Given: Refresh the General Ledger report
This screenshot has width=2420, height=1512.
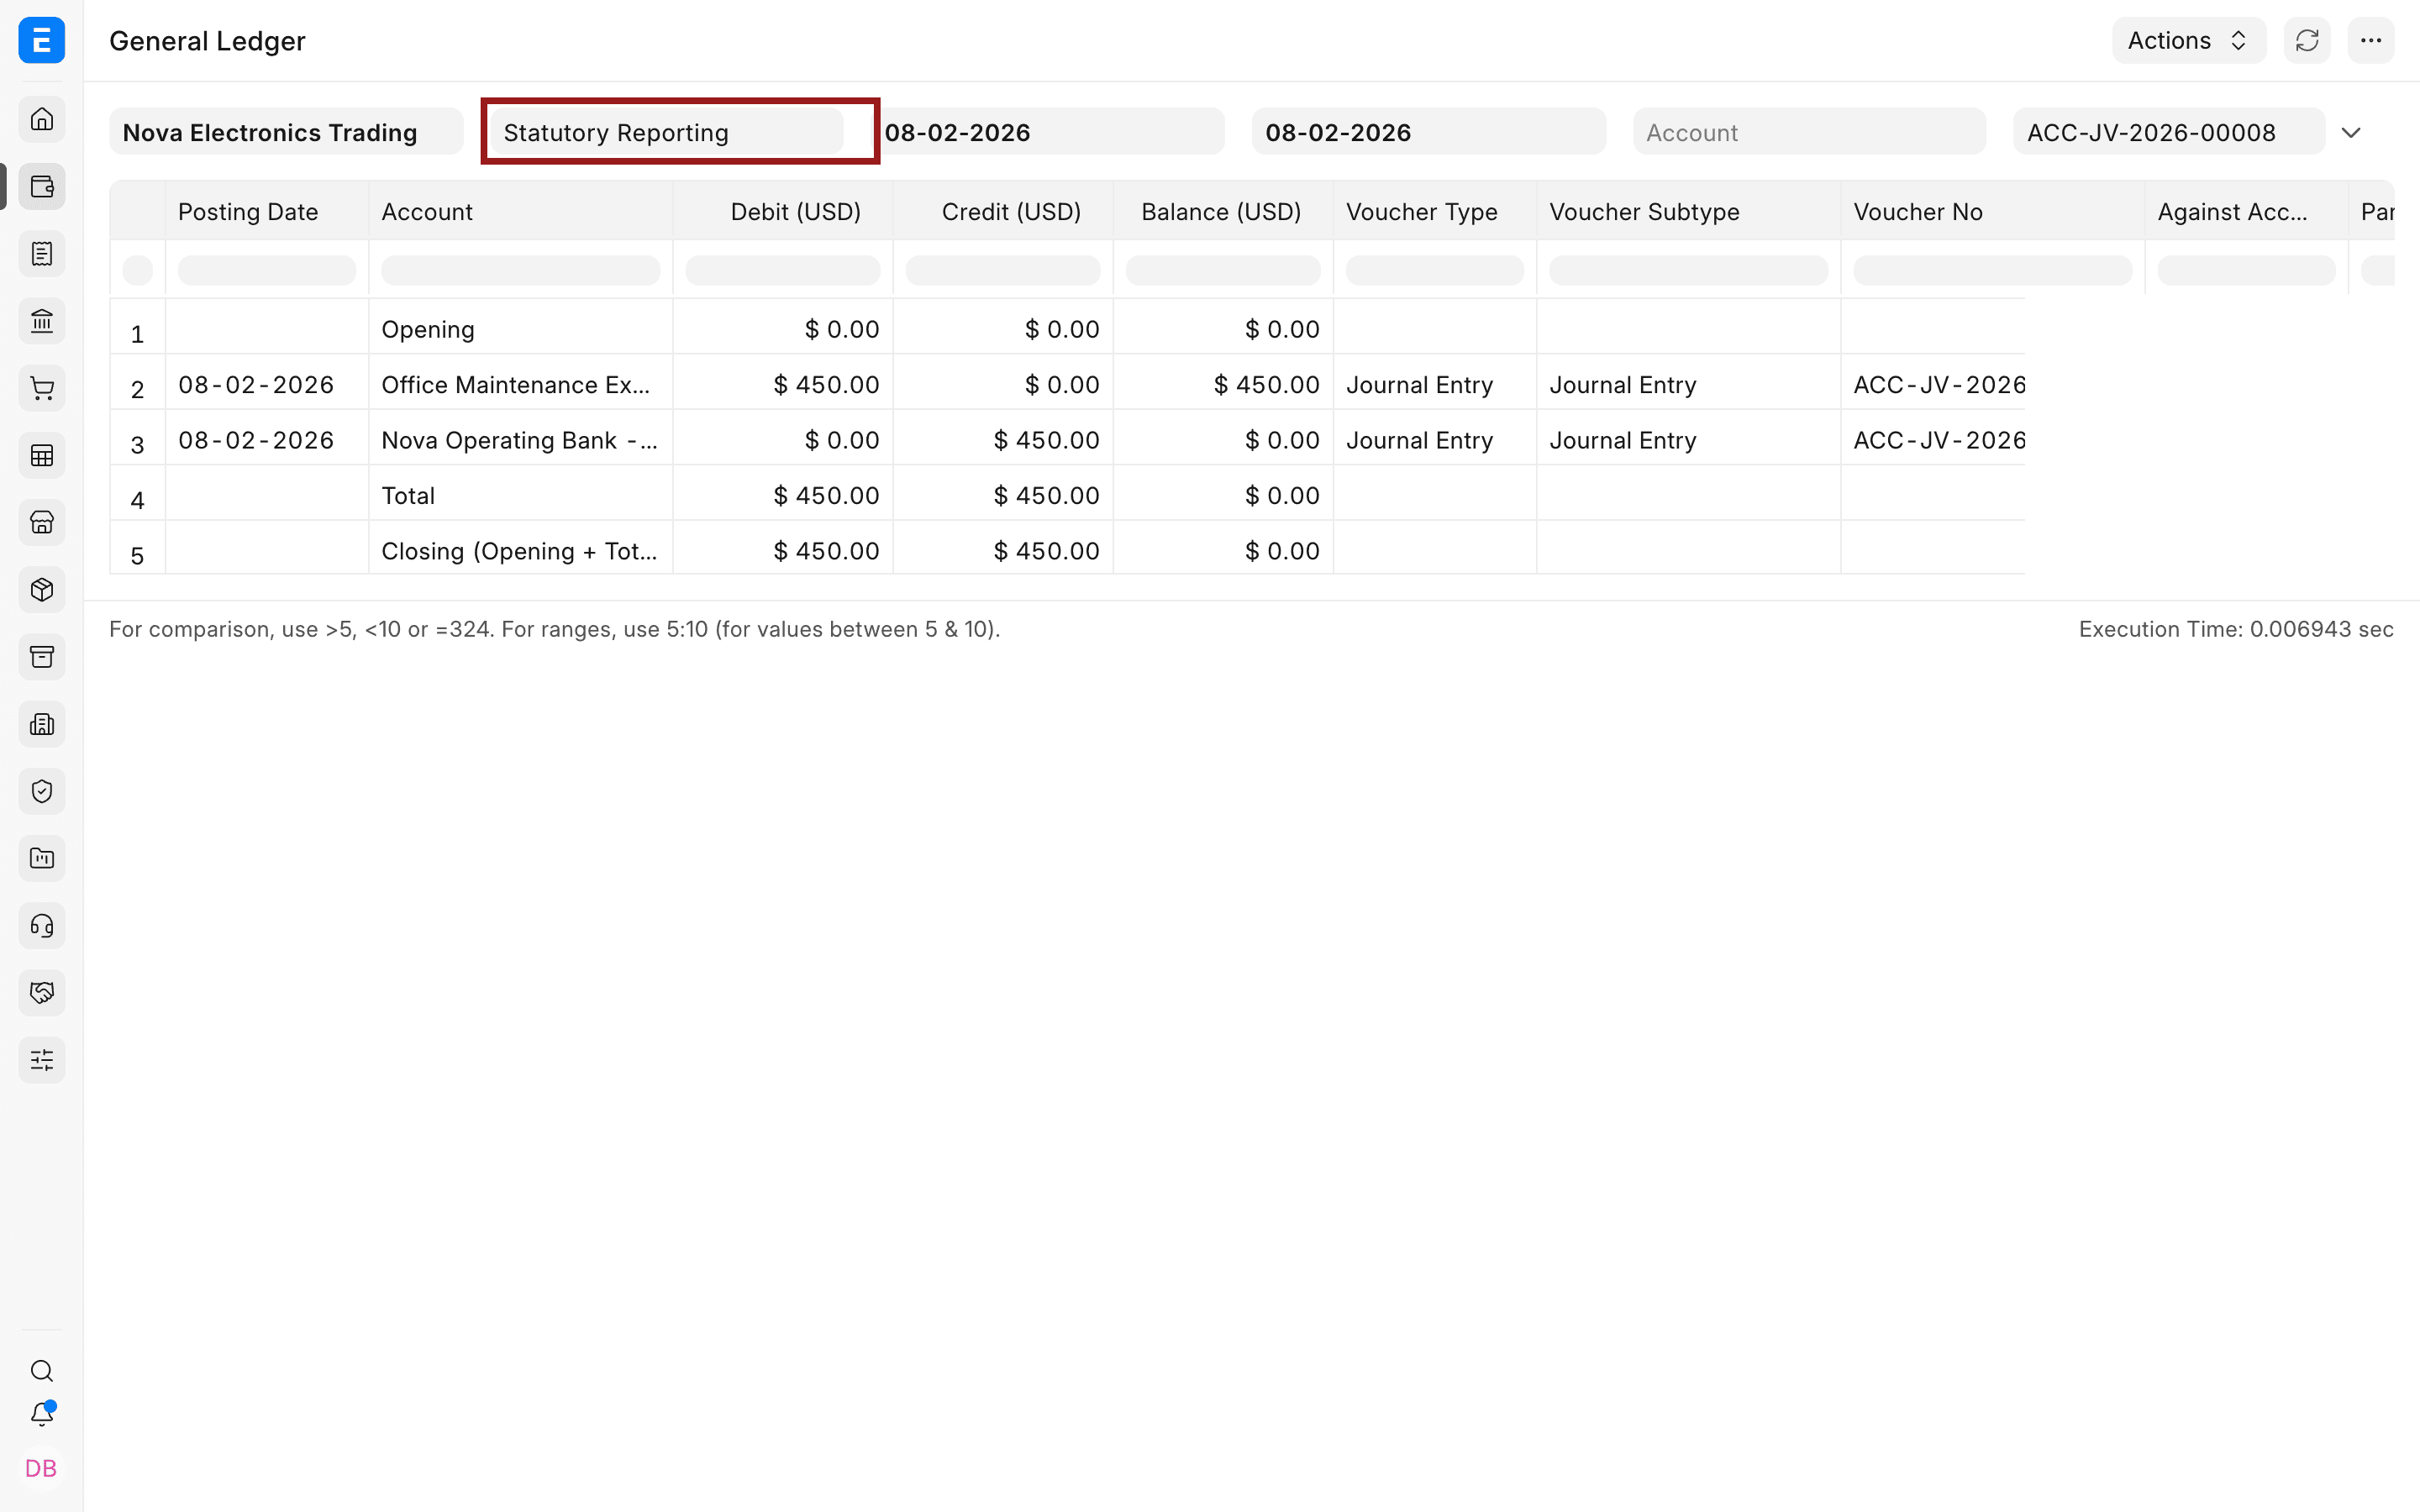Looking at the screenshot, I should point(2307,40).
